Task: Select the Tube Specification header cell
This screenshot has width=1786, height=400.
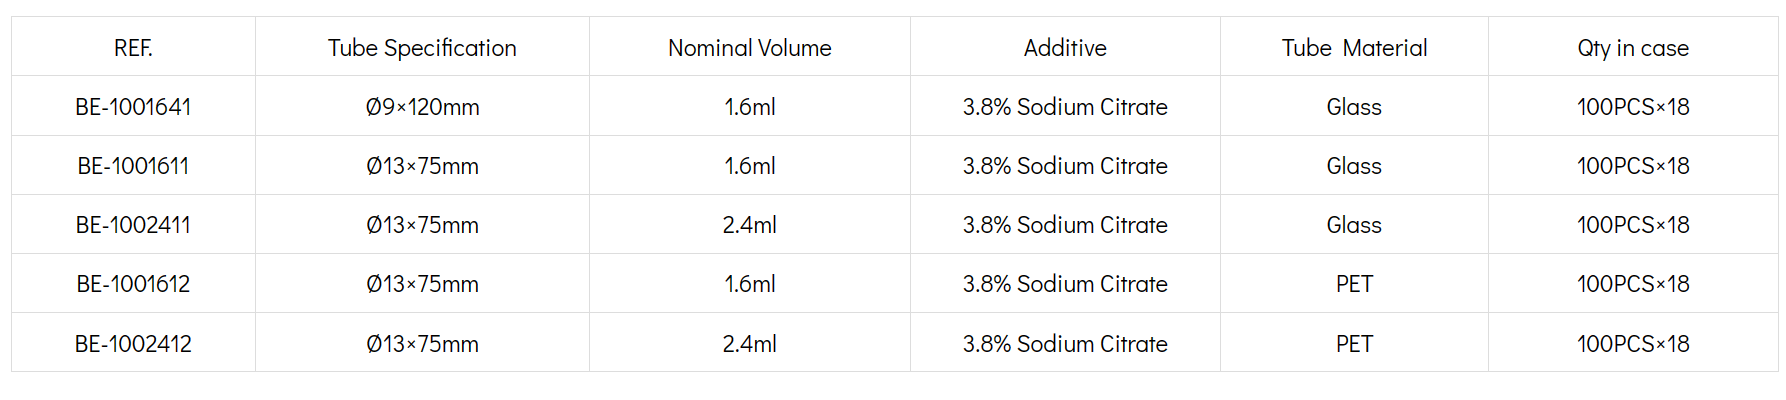Action: click(x=422, y=48)
